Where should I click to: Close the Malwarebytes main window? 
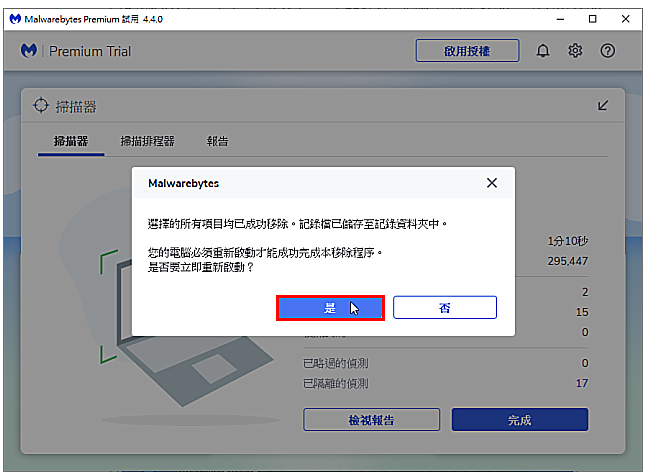tap(626, 19)
